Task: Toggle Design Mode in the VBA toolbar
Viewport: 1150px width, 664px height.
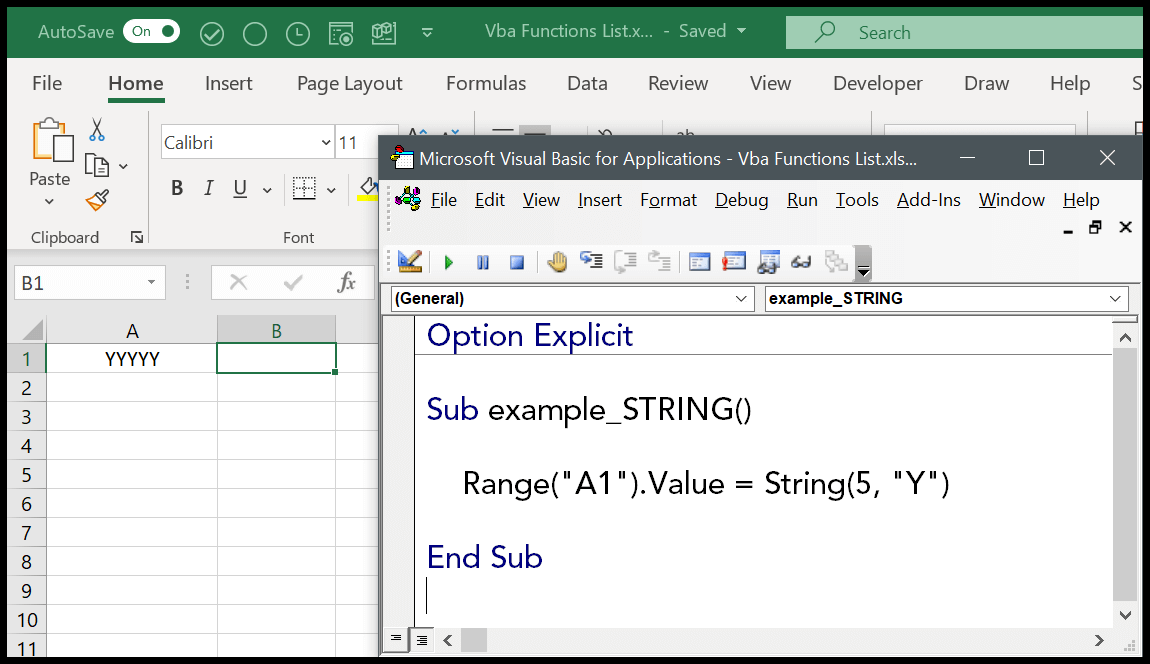Action: point(557,262)
